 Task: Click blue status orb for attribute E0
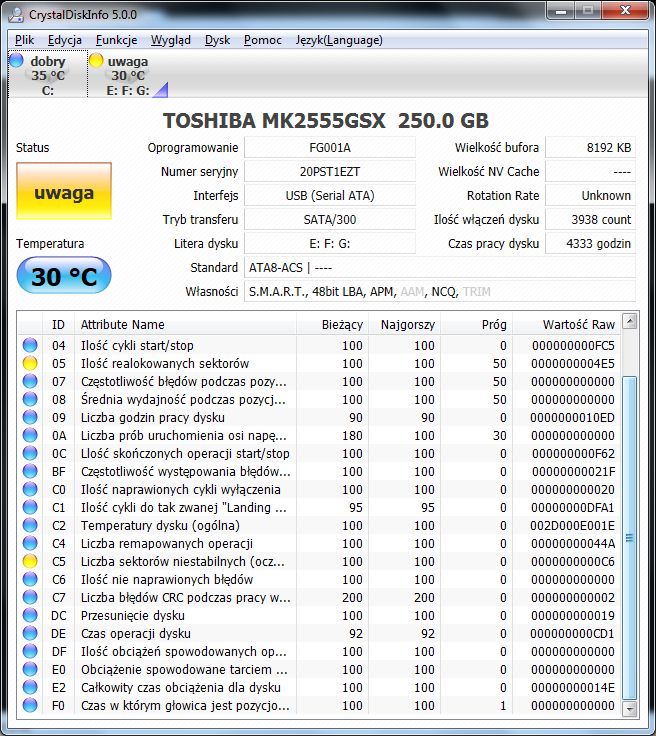(x=30, y=669)
